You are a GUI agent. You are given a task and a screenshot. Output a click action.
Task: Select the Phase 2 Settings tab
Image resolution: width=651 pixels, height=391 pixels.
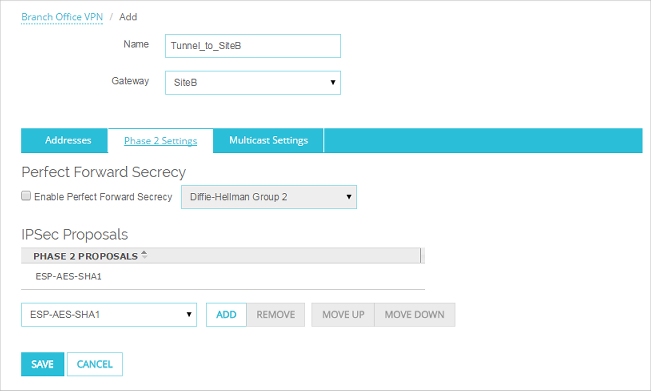click(160, 141)
